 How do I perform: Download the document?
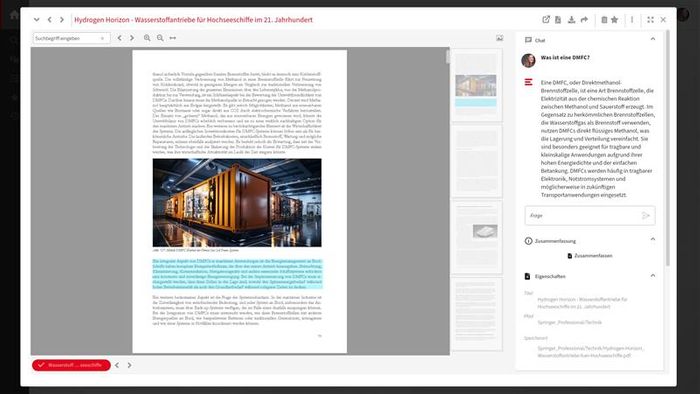tap(571, 20)
